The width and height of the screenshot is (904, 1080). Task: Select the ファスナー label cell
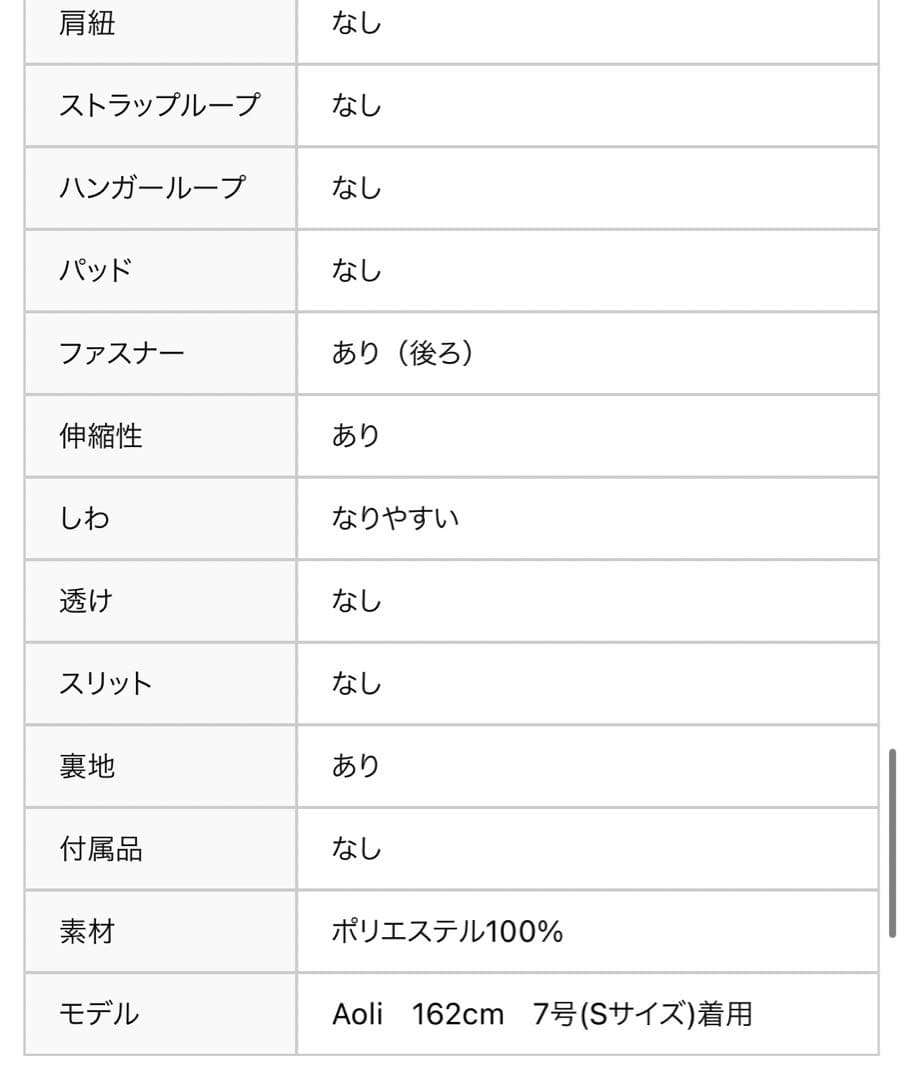(x=122, y=353)
